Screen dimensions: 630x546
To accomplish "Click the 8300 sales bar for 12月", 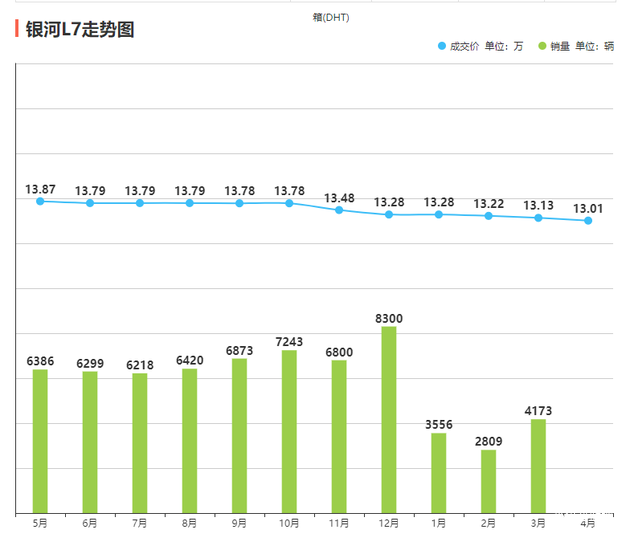I will point(389,420).
